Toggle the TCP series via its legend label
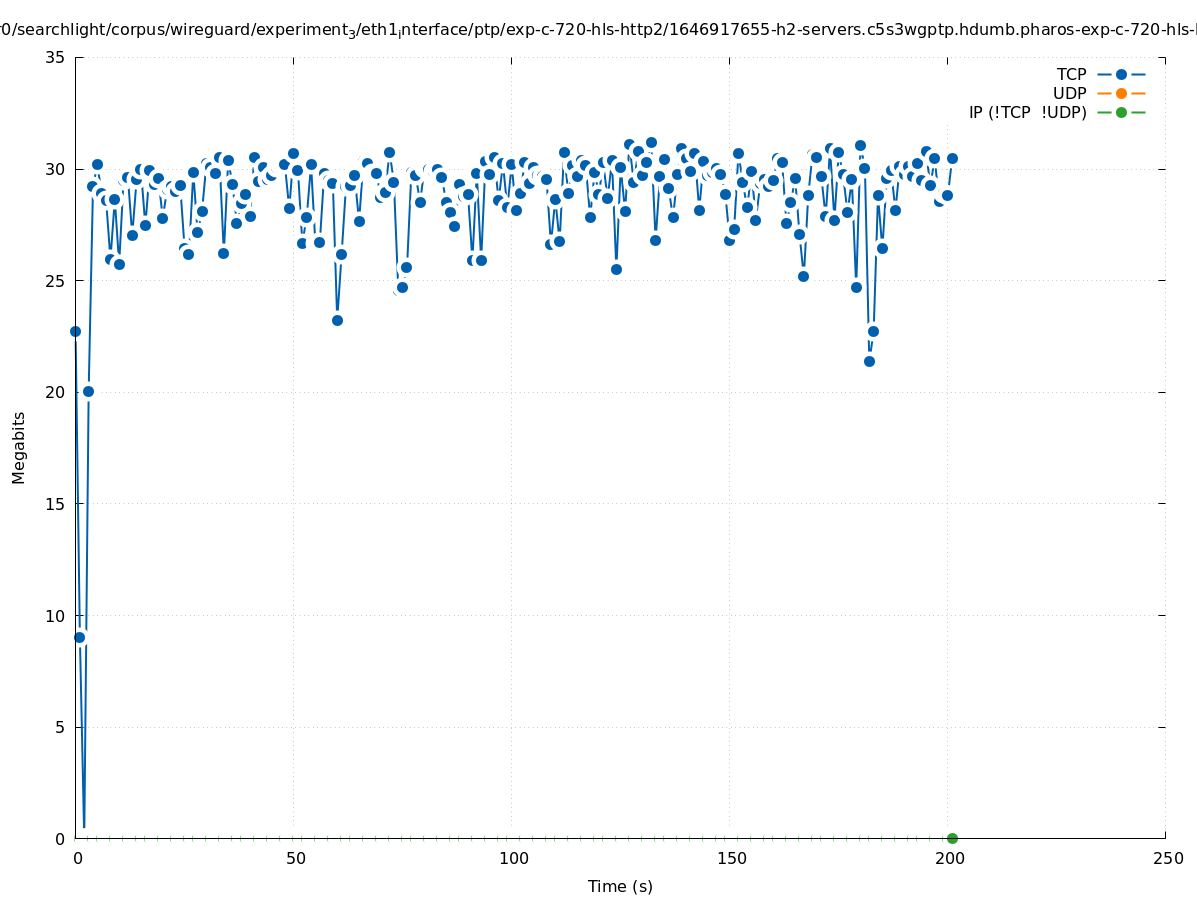 (1071, 74)
